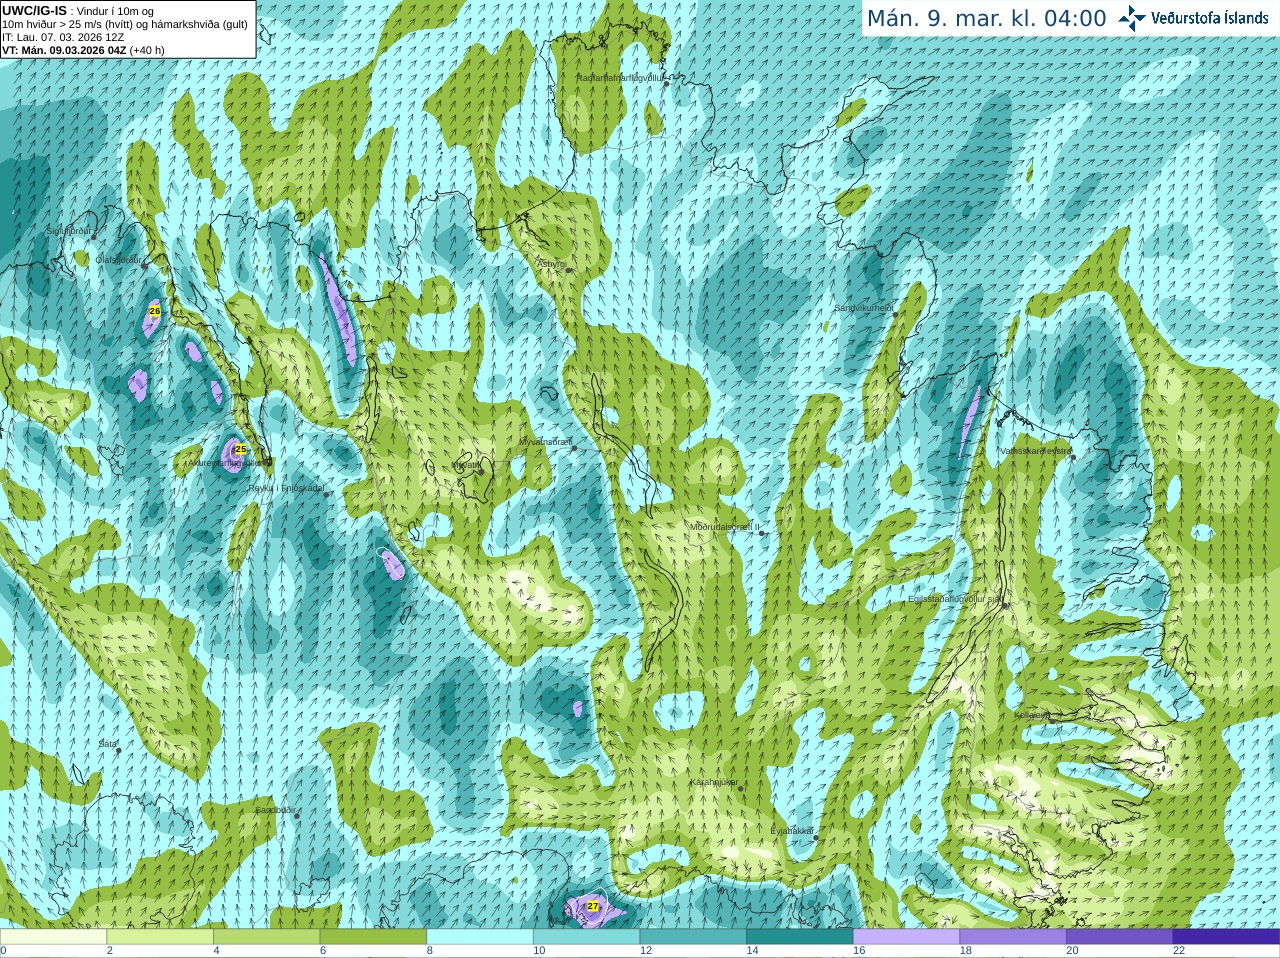
Task: Click the dark indigo legend swatch above 22
Action: tap(1226, 937)
